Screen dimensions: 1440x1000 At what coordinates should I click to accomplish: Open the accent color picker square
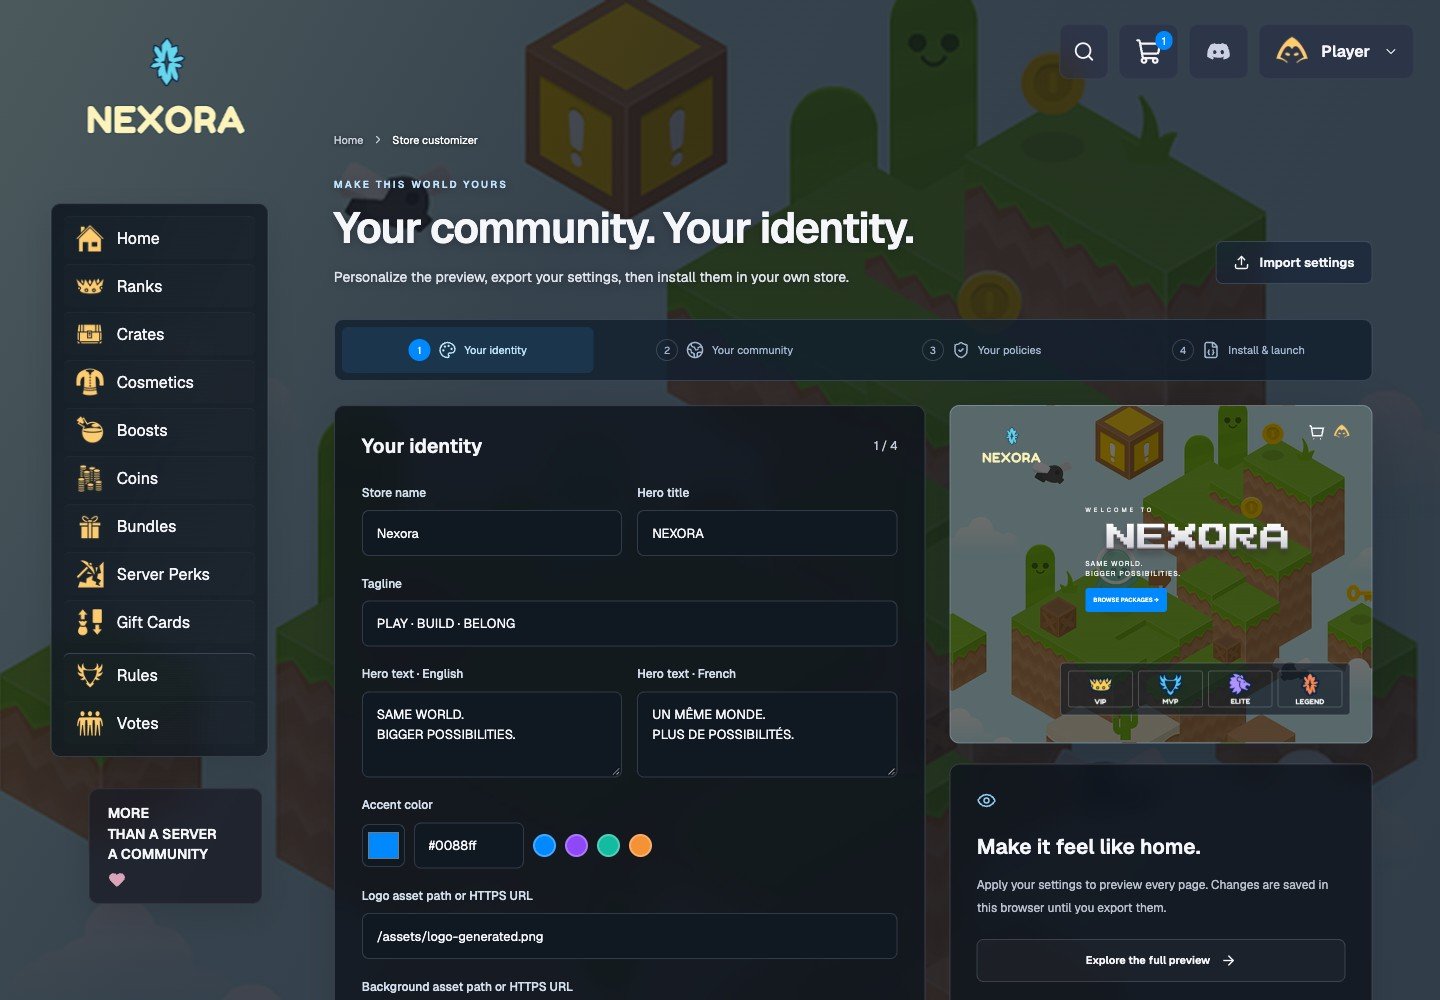pyautogui.click(x=383, y=845)
